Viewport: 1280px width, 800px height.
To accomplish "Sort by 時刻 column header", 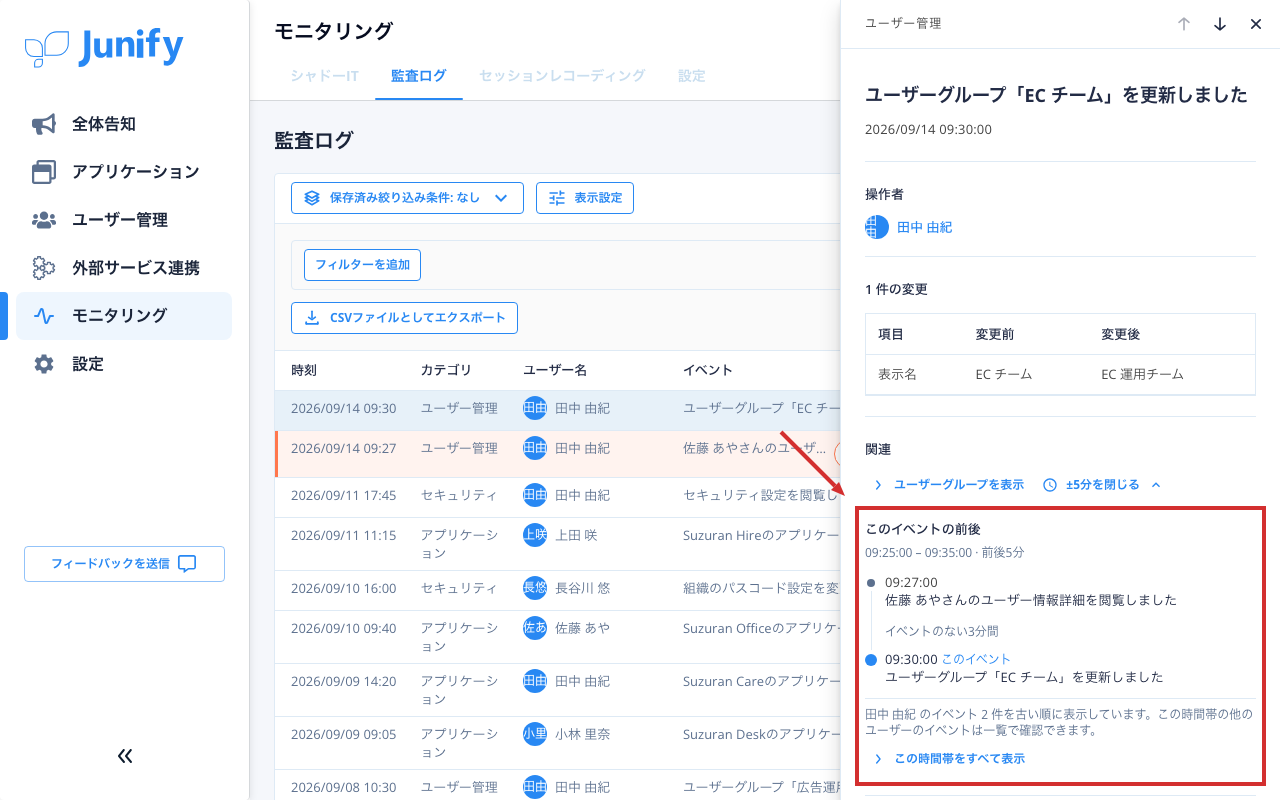I will [304, 370].
